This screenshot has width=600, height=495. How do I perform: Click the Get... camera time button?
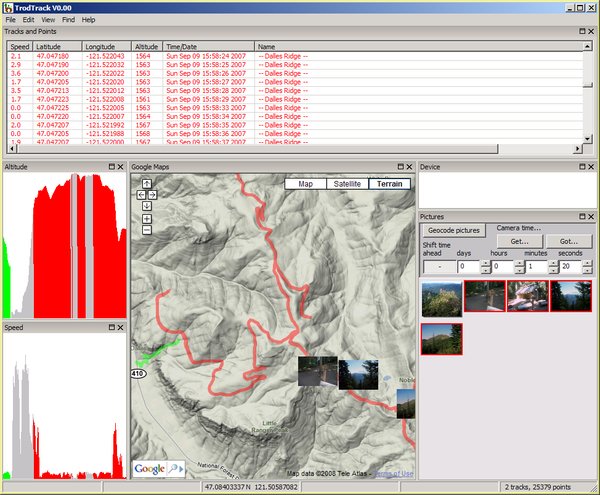[x=520, y=242]
